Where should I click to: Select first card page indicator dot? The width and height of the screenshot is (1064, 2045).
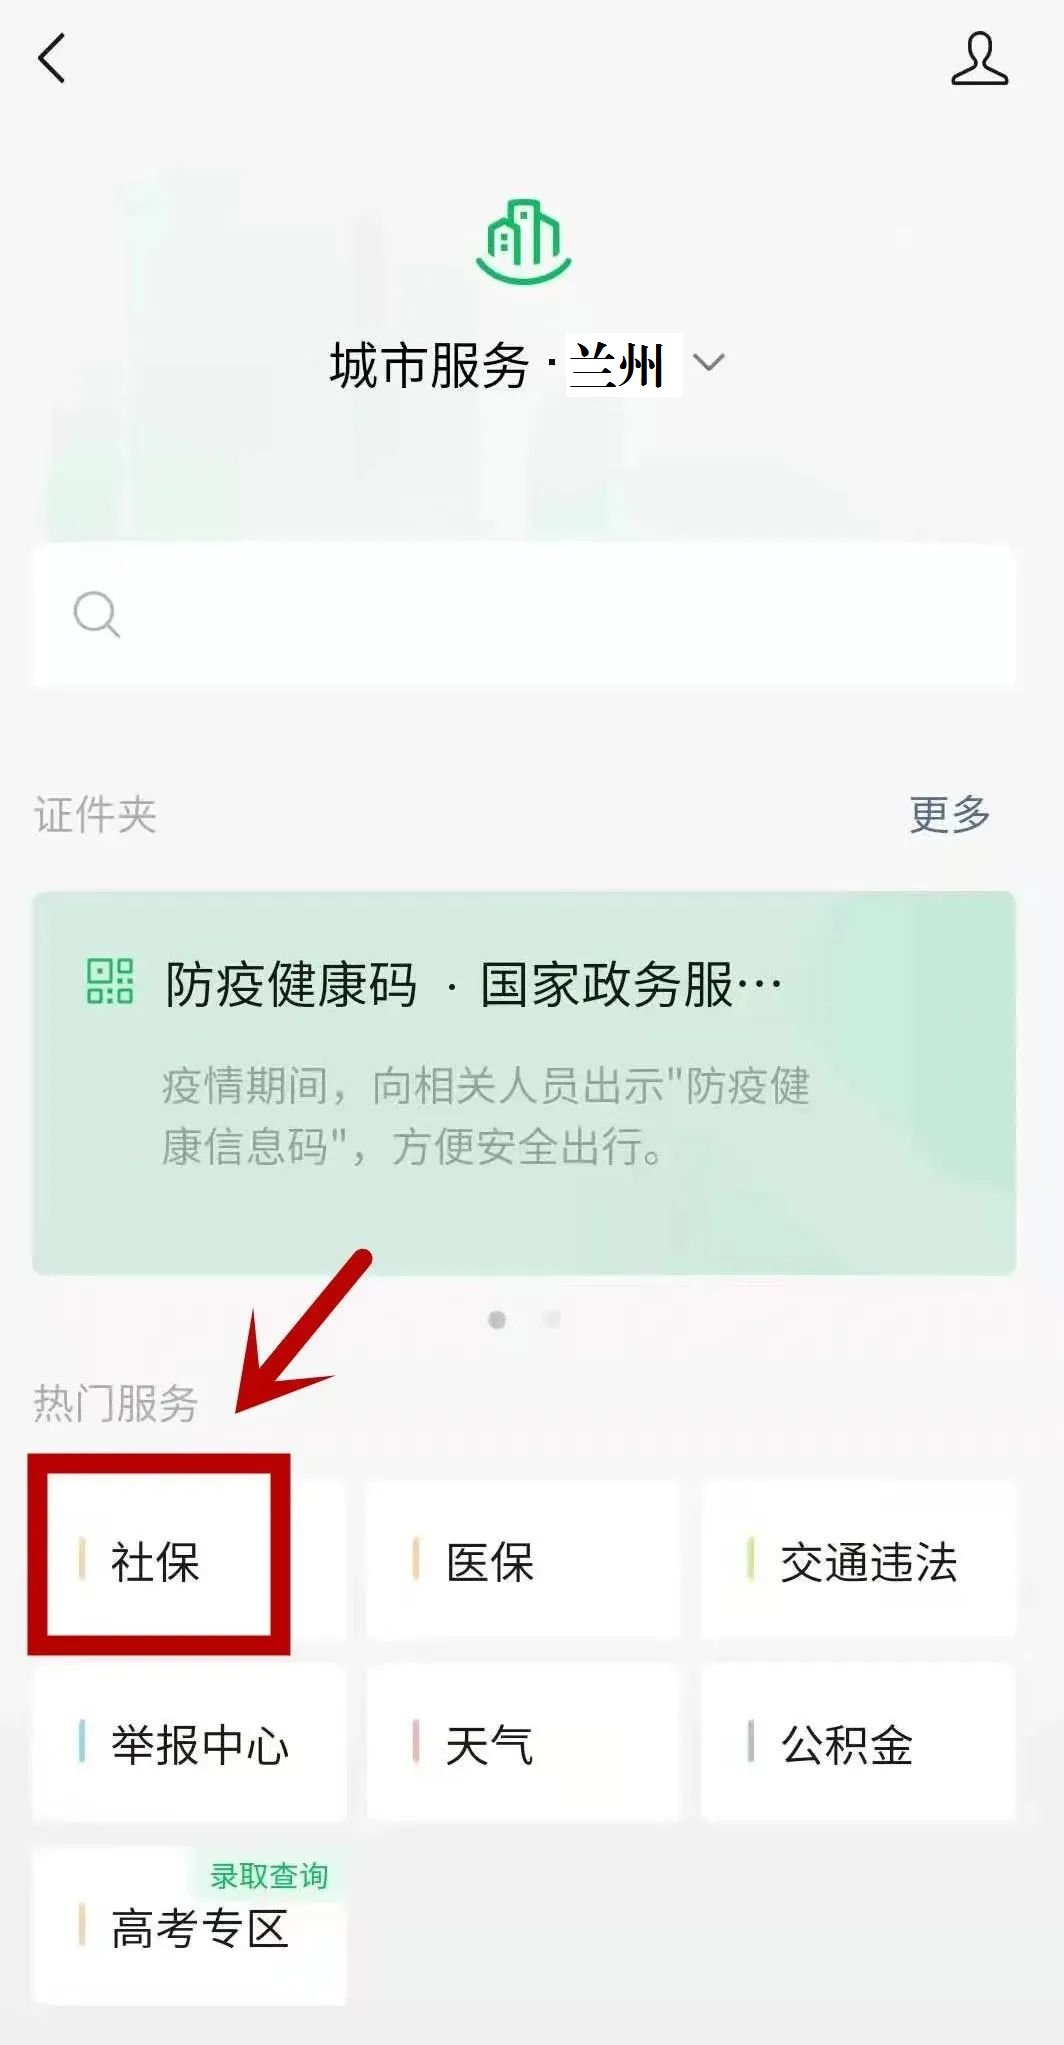click(x=497, y=1320)
